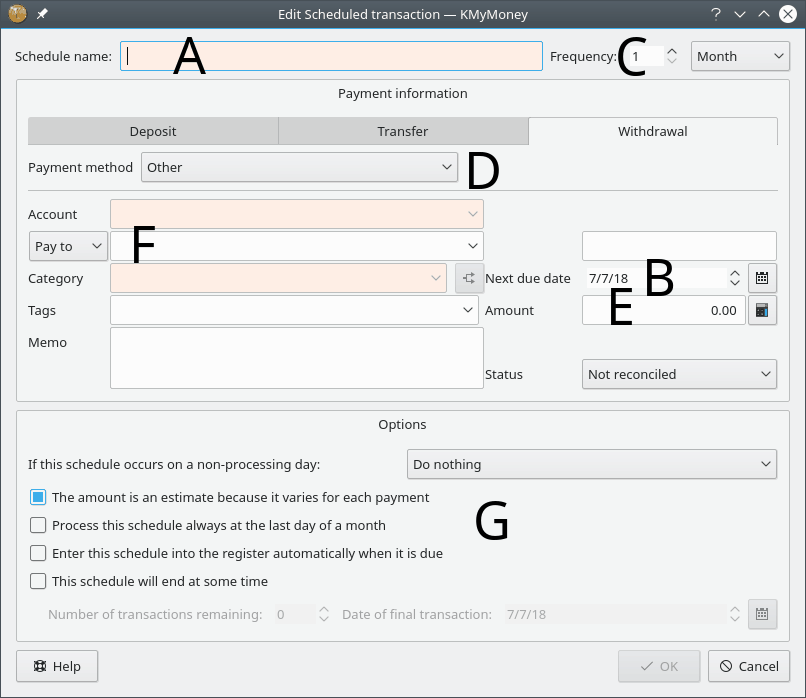Screen dimensions: 806x698
Task: Open the split categories editor icon
Action: [x=469, y=278]
